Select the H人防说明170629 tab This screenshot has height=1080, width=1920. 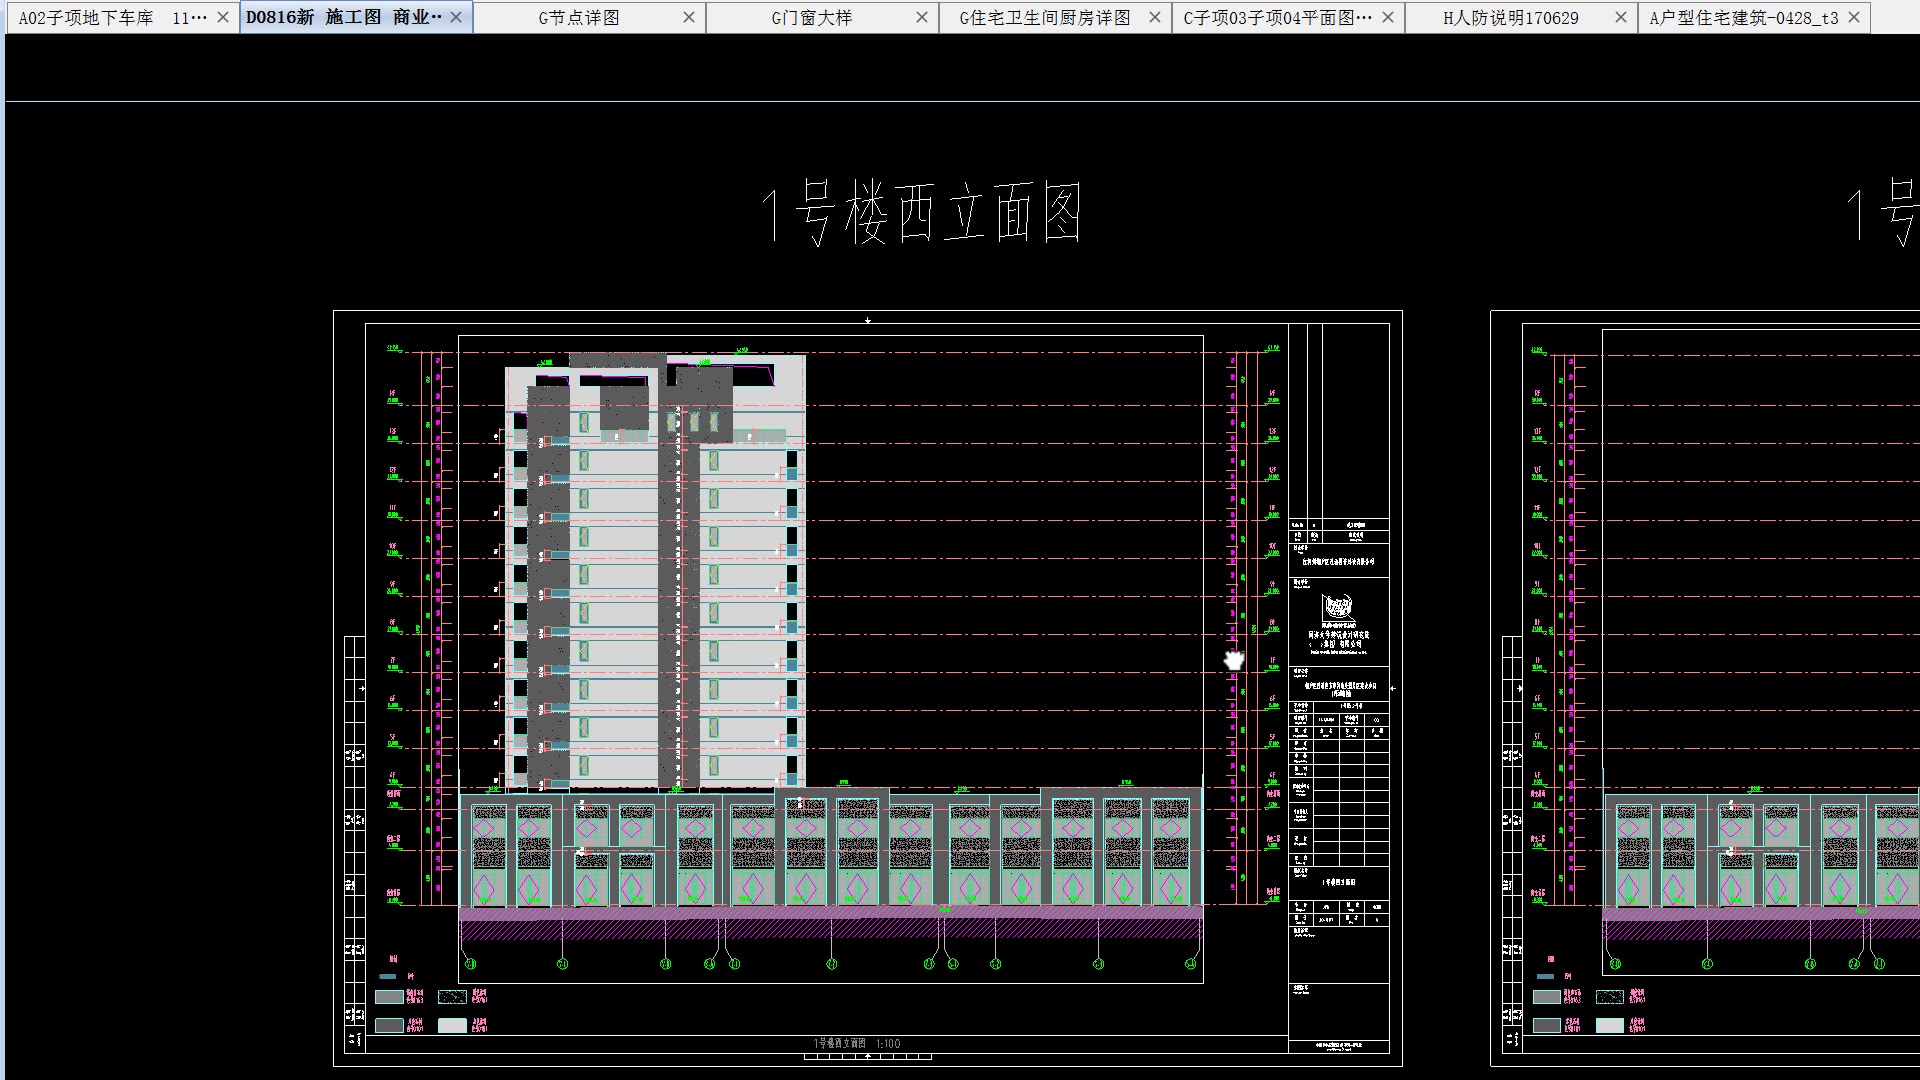pyautogui.click(x=1510, y=18)
